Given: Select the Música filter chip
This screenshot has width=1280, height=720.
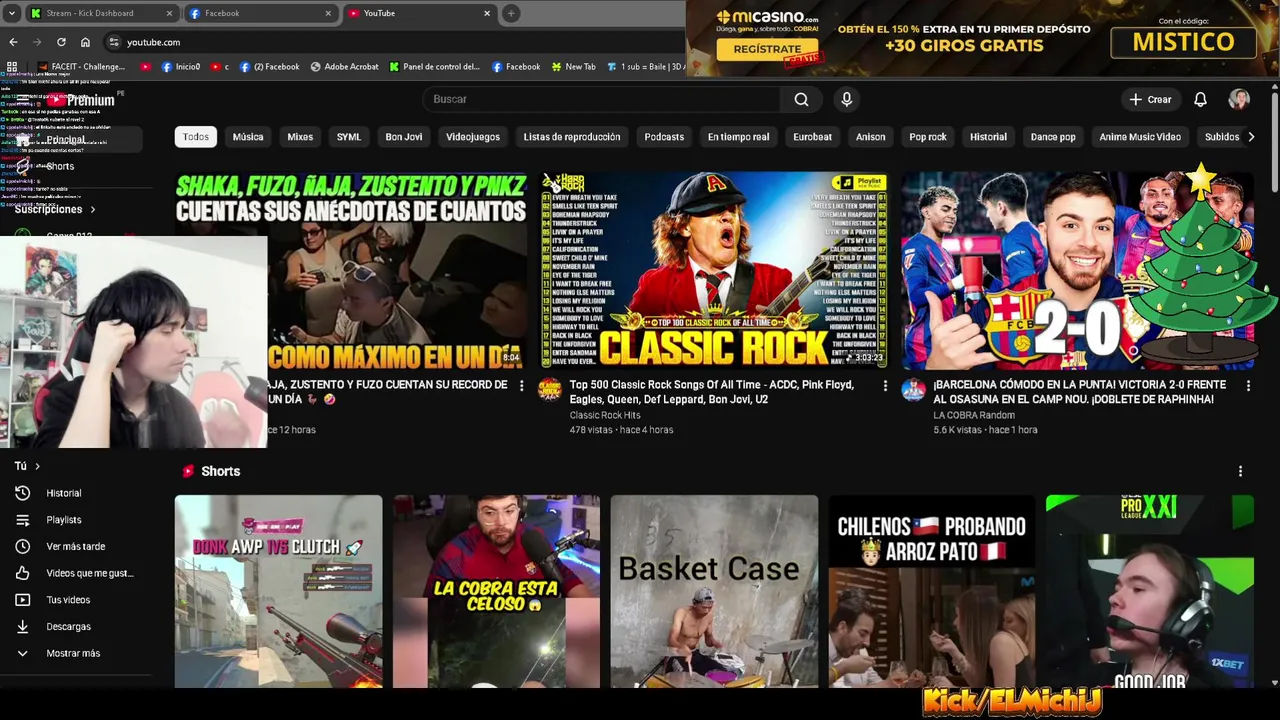Looking at the screenshot, I should tap(248, 137).
